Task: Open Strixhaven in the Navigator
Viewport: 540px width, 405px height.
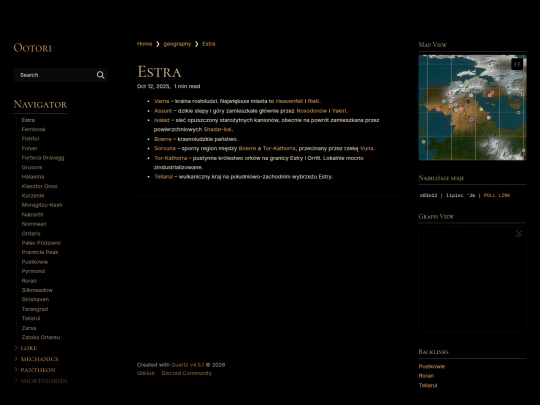Action: click(35, 299)
